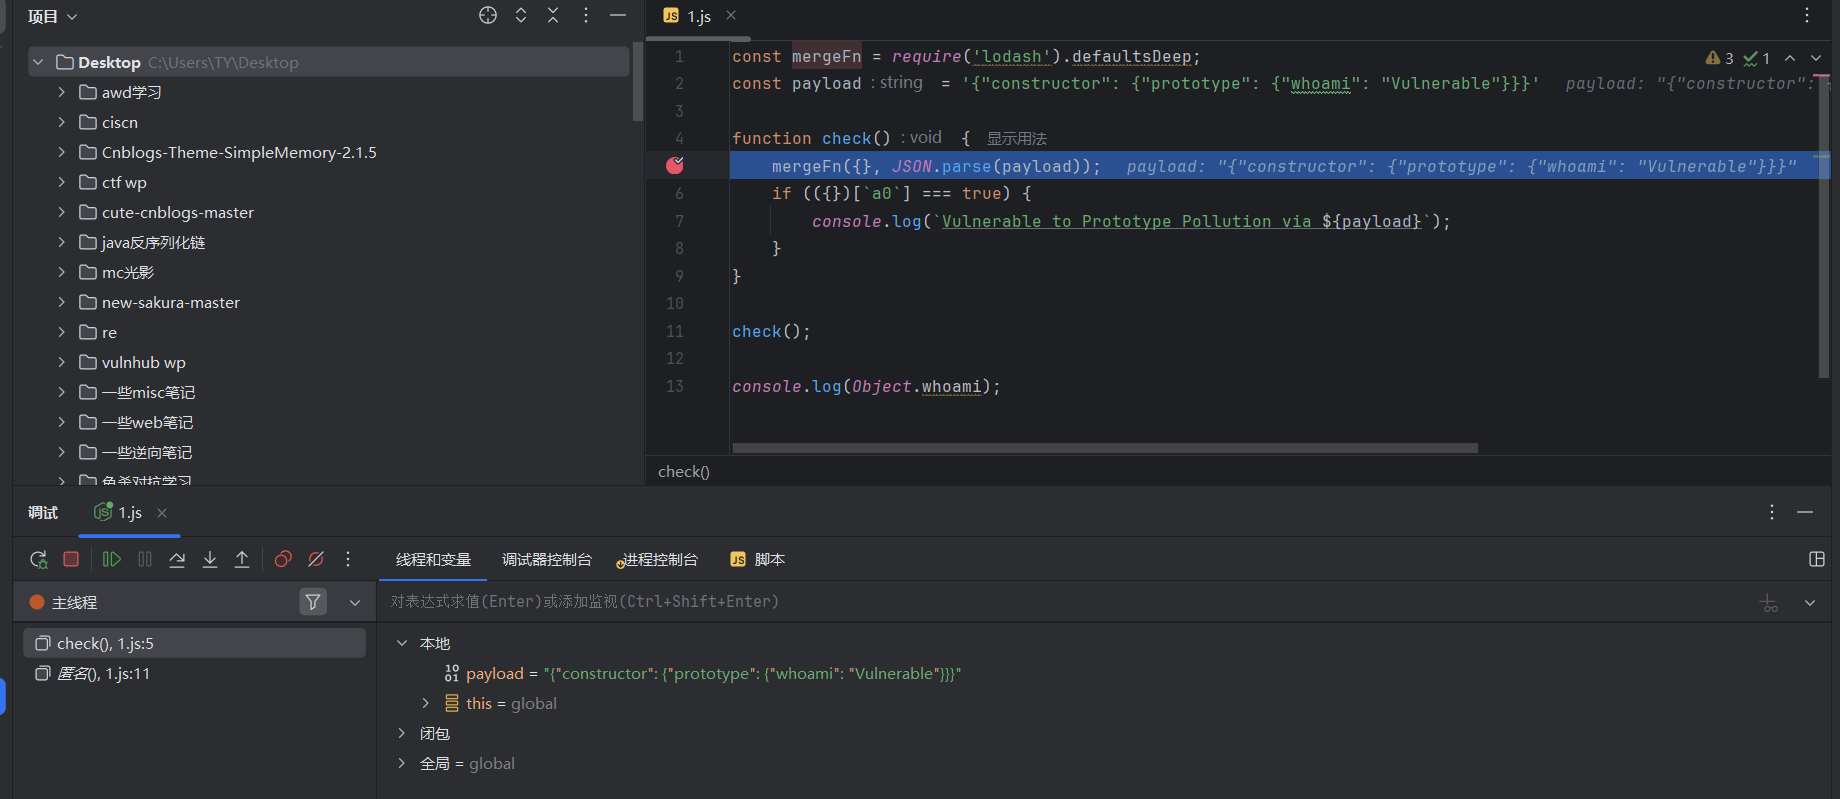Open project panel options menu
Image resolution: width=1840 pixels, height=799 pixels.
click(x=586, y=15)
